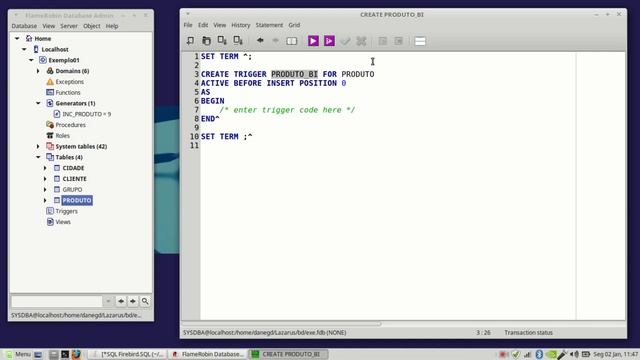Click the trigger code comment on line 7

[287, 110]
